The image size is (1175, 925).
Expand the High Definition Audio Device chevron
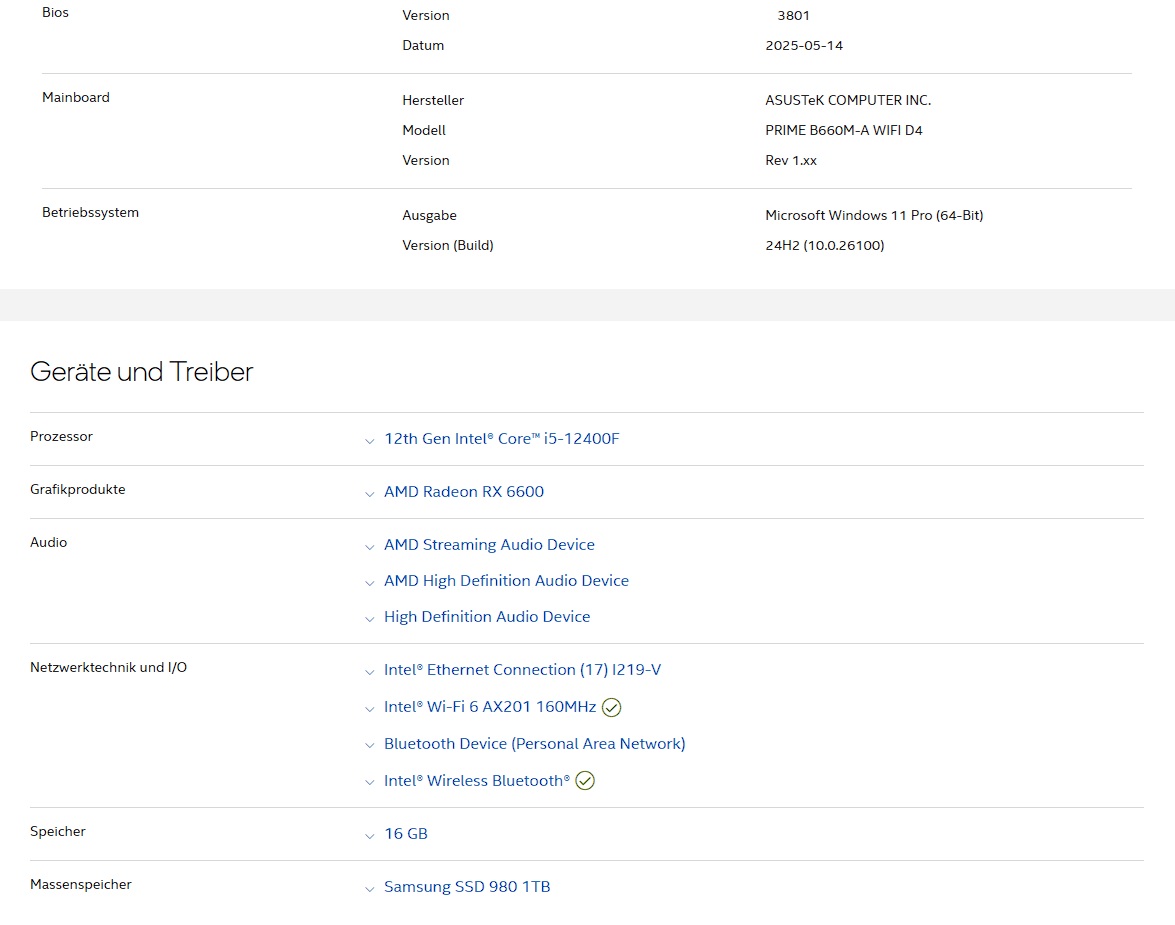(369, 619)
